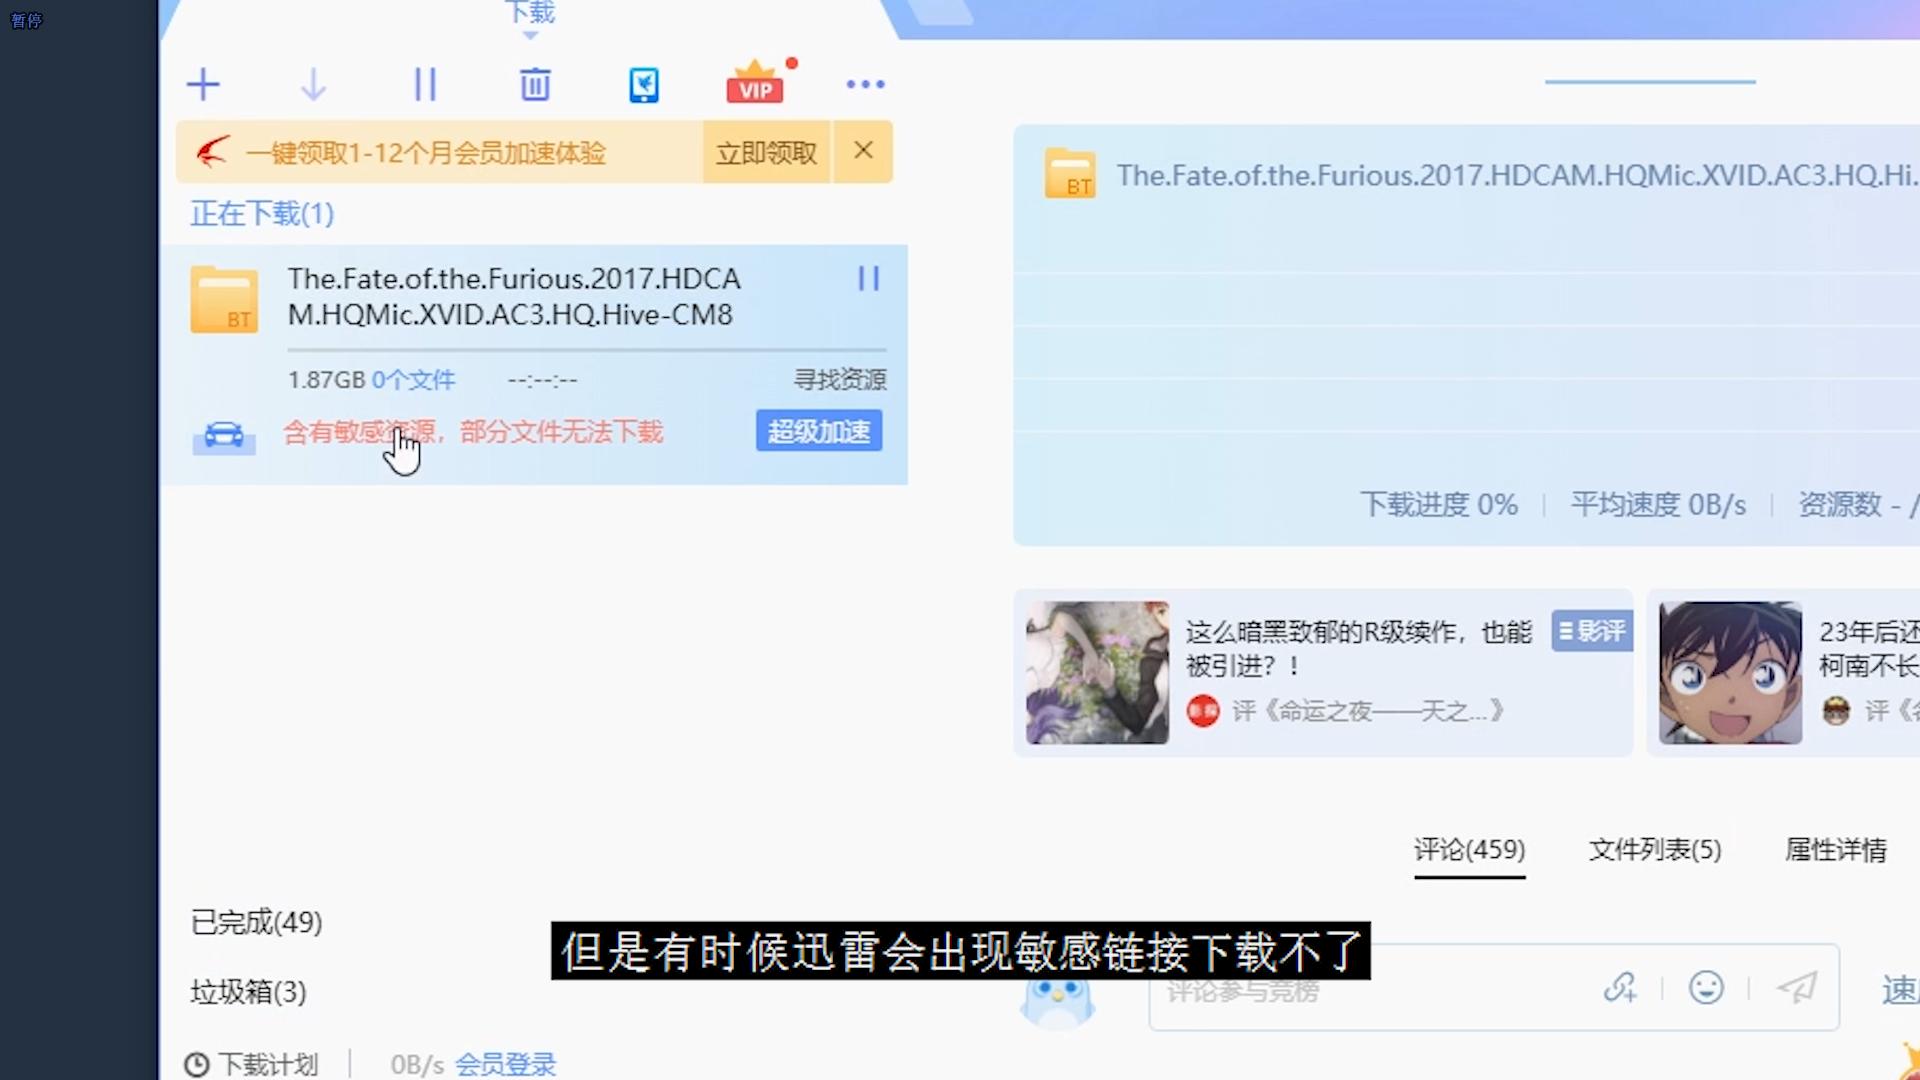Click the 会员登录 login link
Screen dimensions: 1920x1080
click(504, 1064)
